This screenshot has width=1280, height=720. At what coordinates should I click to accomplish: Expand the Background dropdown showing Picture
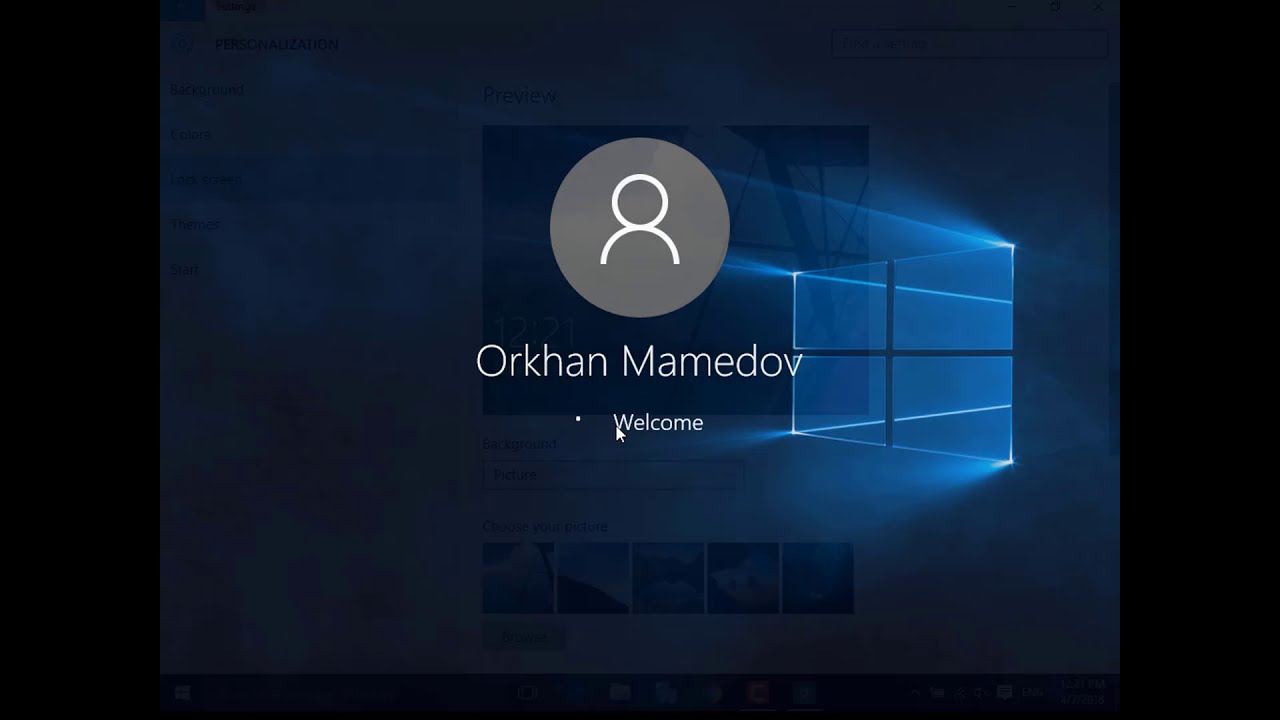[612, 475]
